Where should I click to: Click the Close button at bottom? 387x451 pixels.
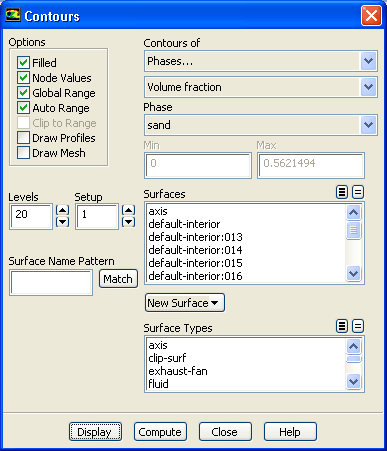point(225,432)
